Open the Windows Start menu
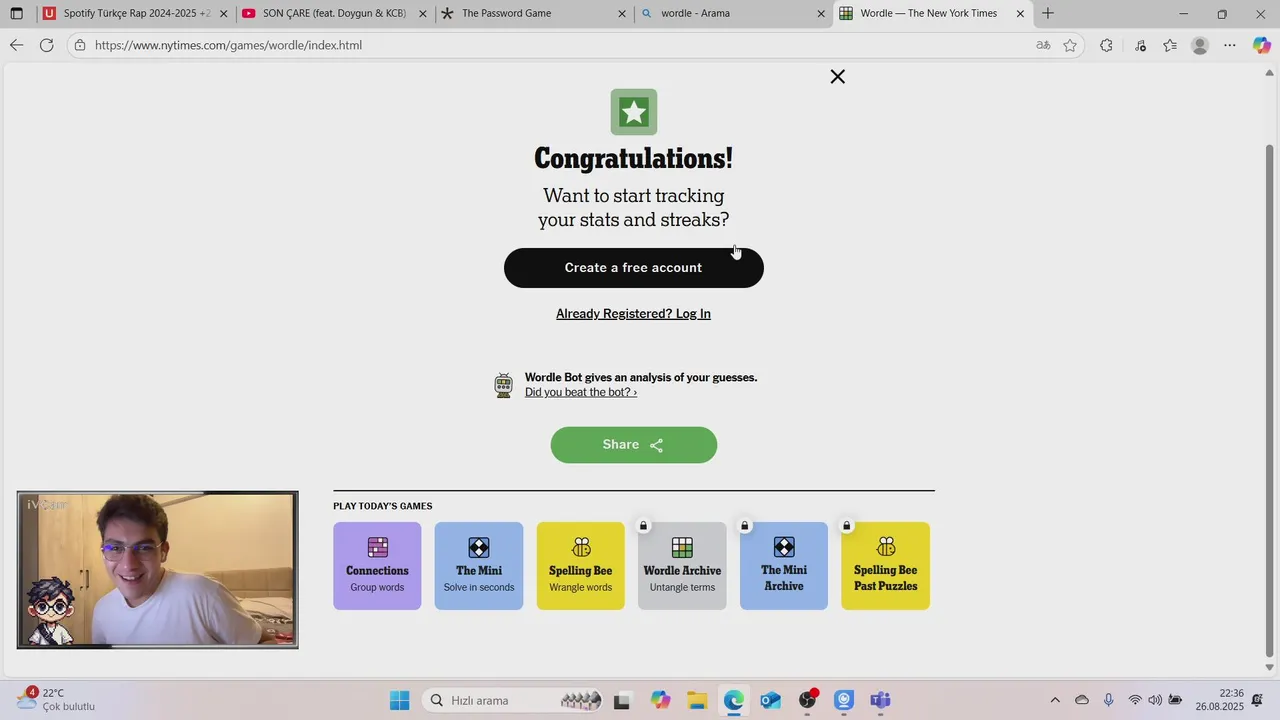1280x720 pixels. click(x=399, y=700)
